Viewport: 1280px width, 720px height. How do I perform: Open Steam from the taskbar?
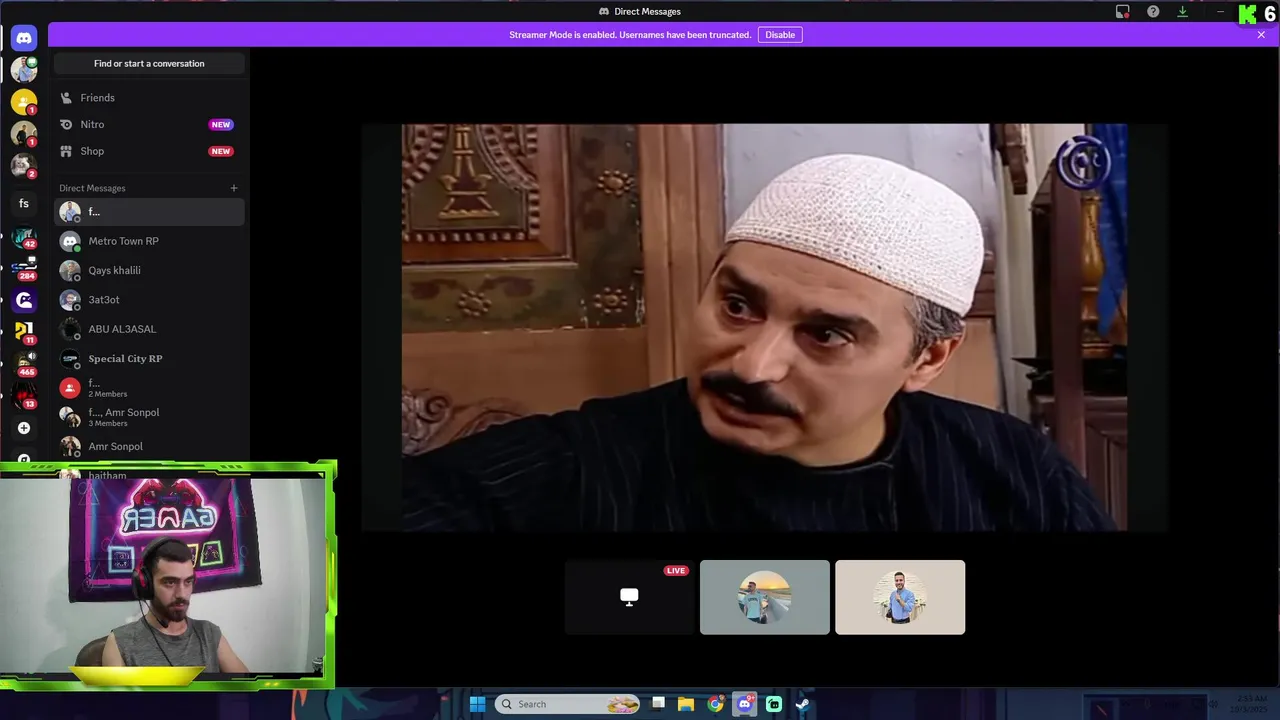click(802, 704)
